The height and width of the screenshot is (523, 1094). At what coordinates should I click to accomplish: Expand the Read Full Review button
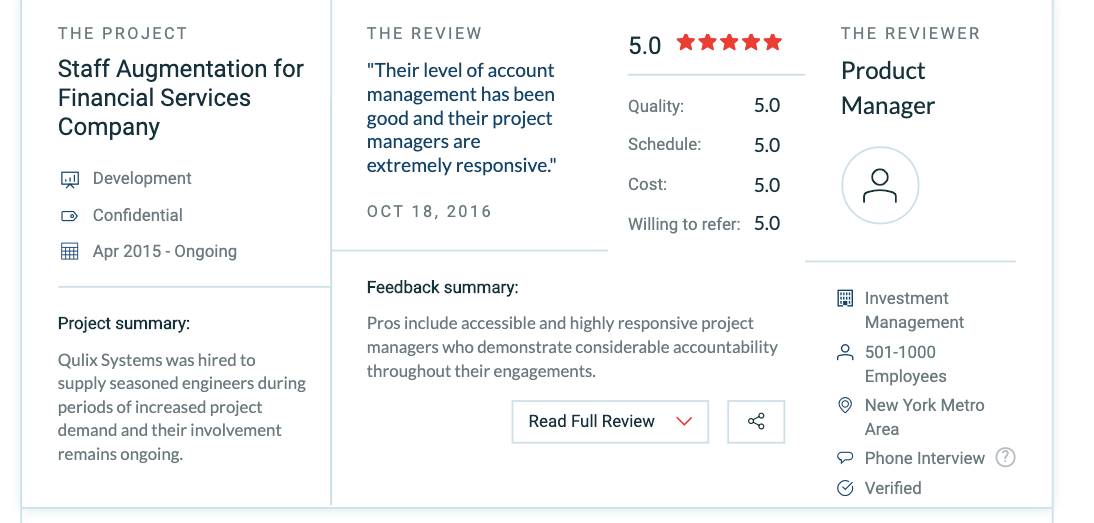pos(592,422)
